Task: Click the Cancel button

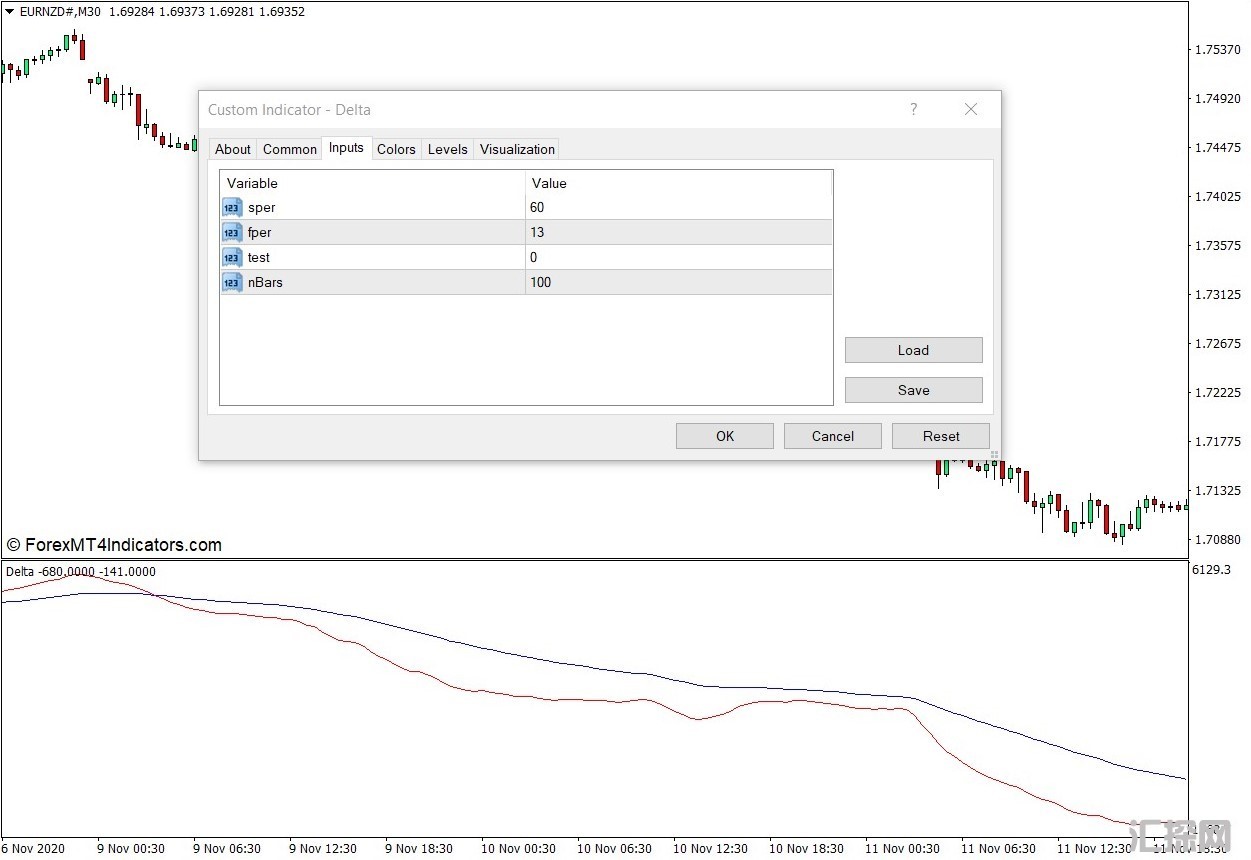Action: pyautogui.click(x=833, y=436)
